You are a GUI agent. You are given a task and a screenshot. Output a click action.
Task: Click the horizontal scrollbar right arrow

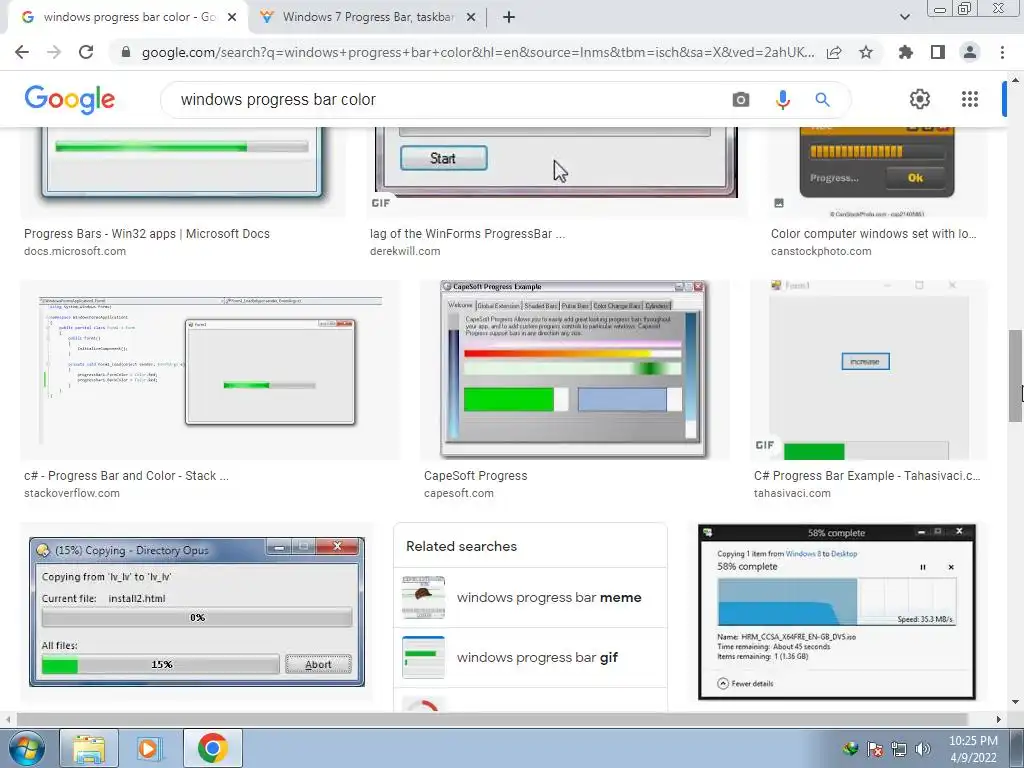[999, 719]
